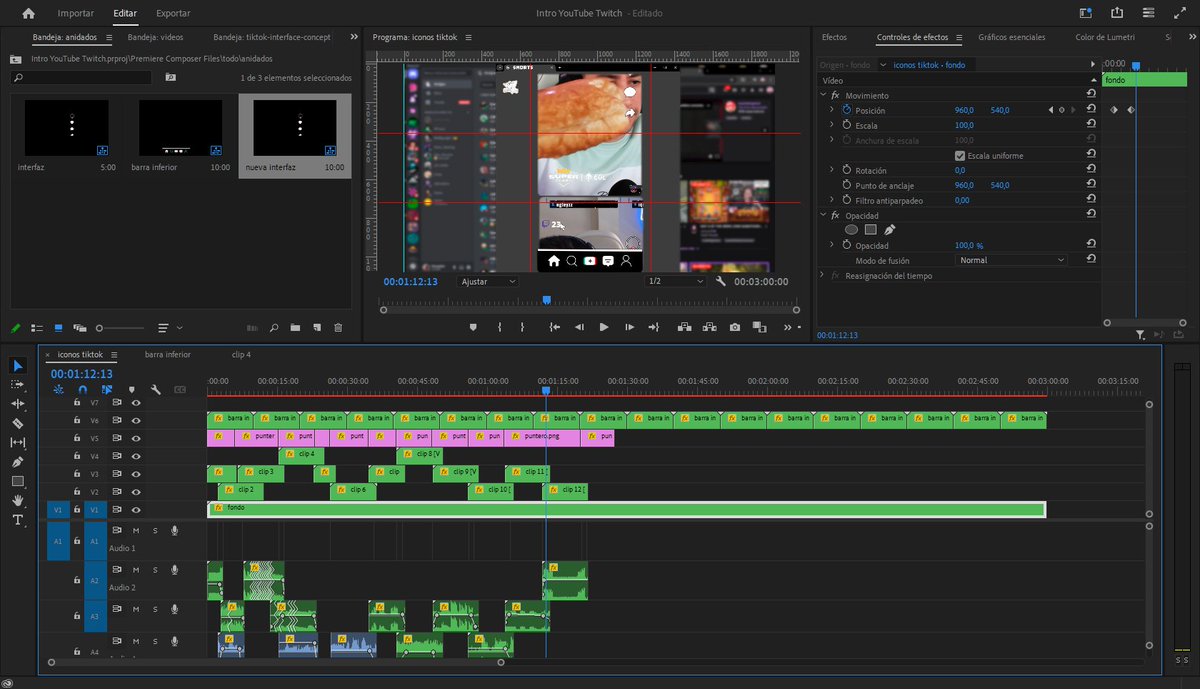This screenshot has width=1200, height=689.
Task: Play the Program monitor sequence
Action: coord(604,327)
